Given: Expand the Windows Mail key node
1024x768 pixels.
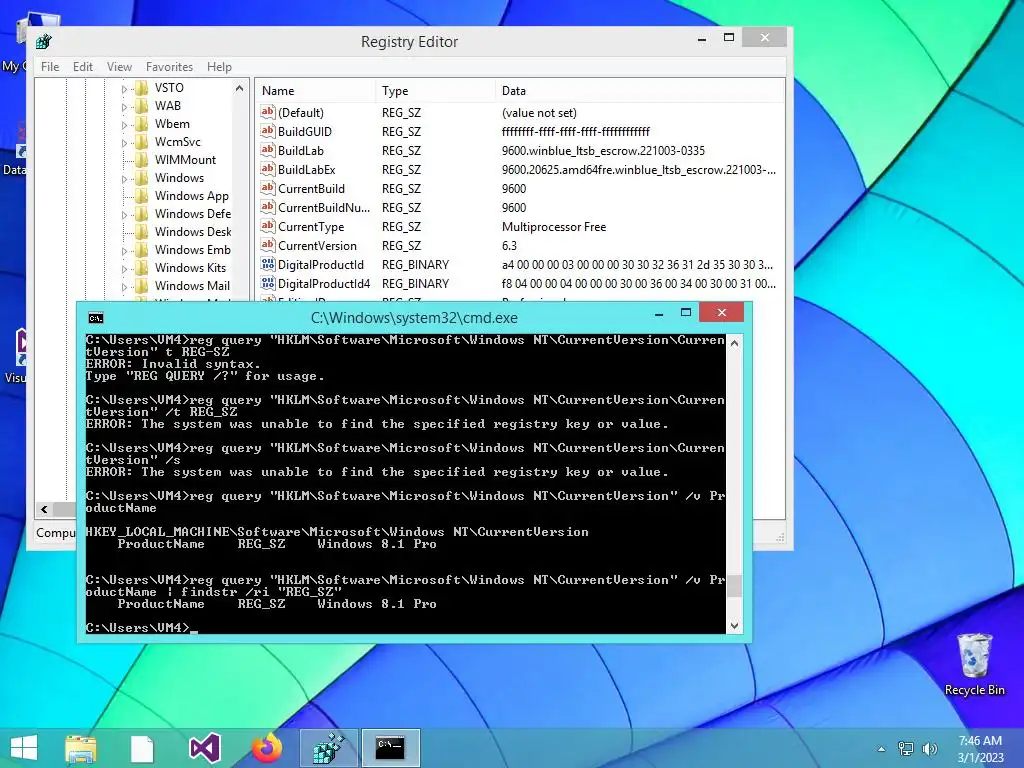Looking at the screenshot, I should coord(124,286).
